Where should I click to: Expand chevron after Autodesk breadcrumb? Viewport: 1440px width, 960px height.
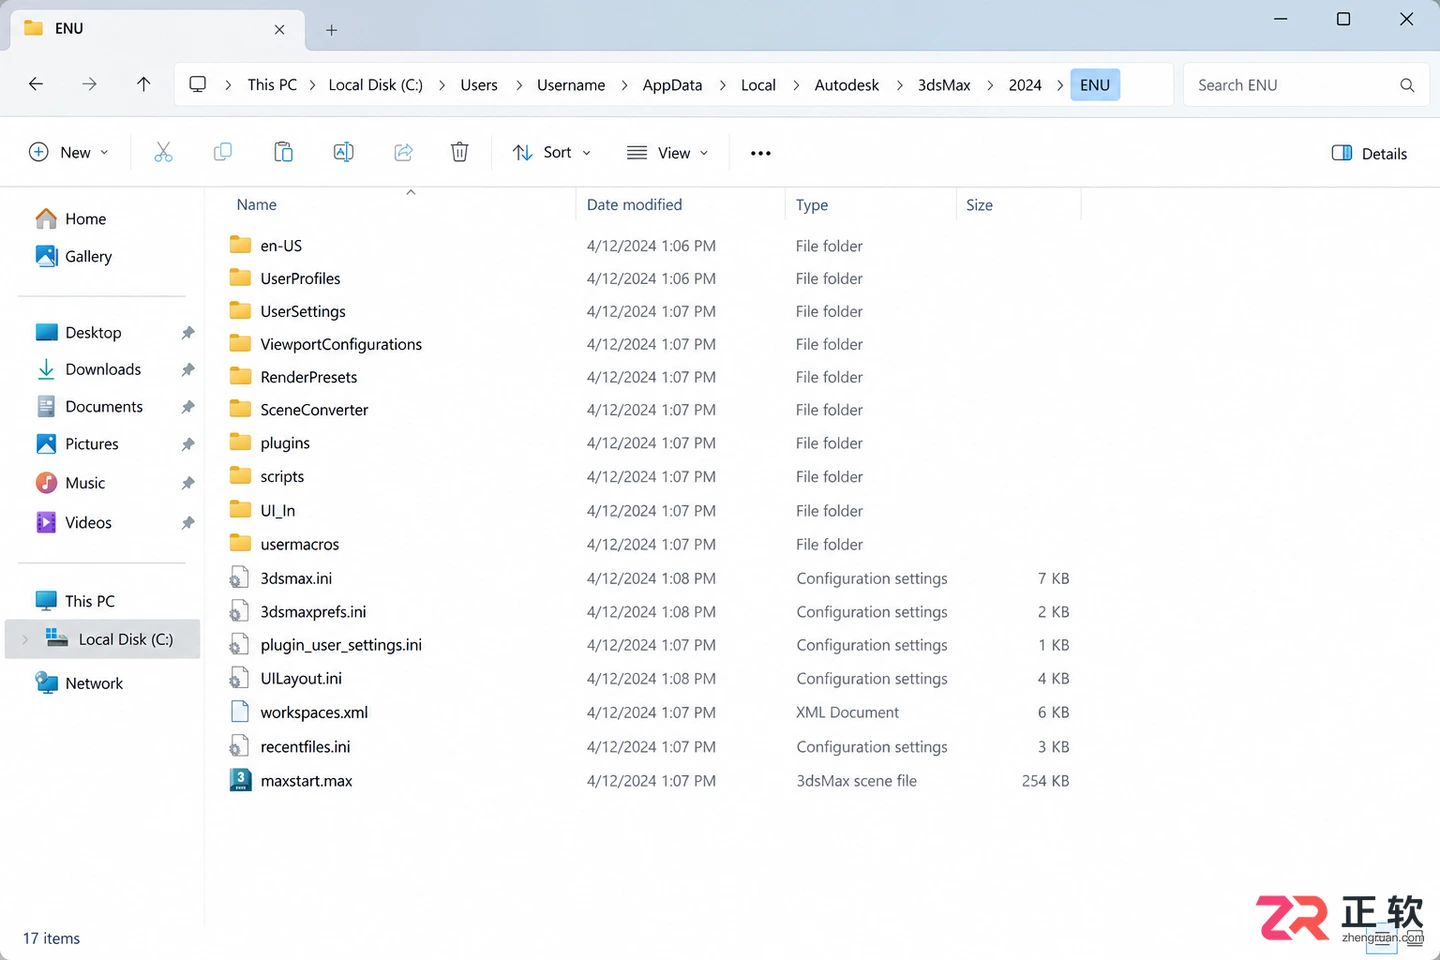[x=899, y=85]
